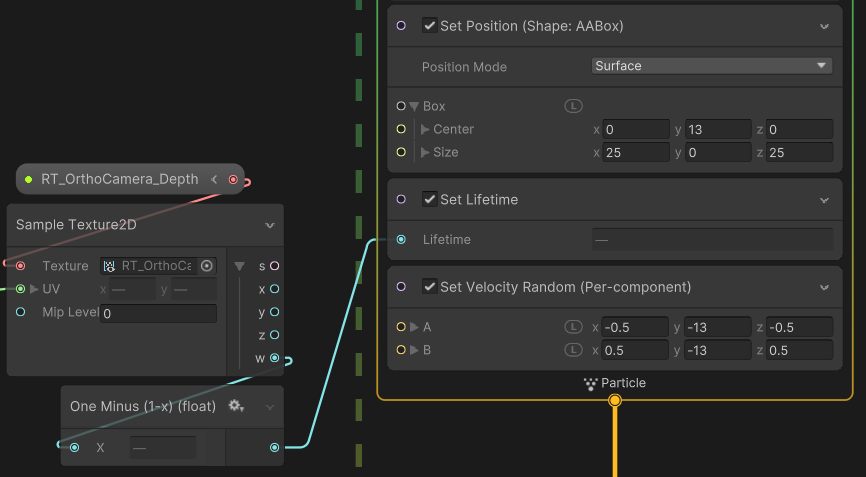The width and height of the screenshot is (866, 477).
Task: Open the texture object picker circle
Action: coord(207,266)
